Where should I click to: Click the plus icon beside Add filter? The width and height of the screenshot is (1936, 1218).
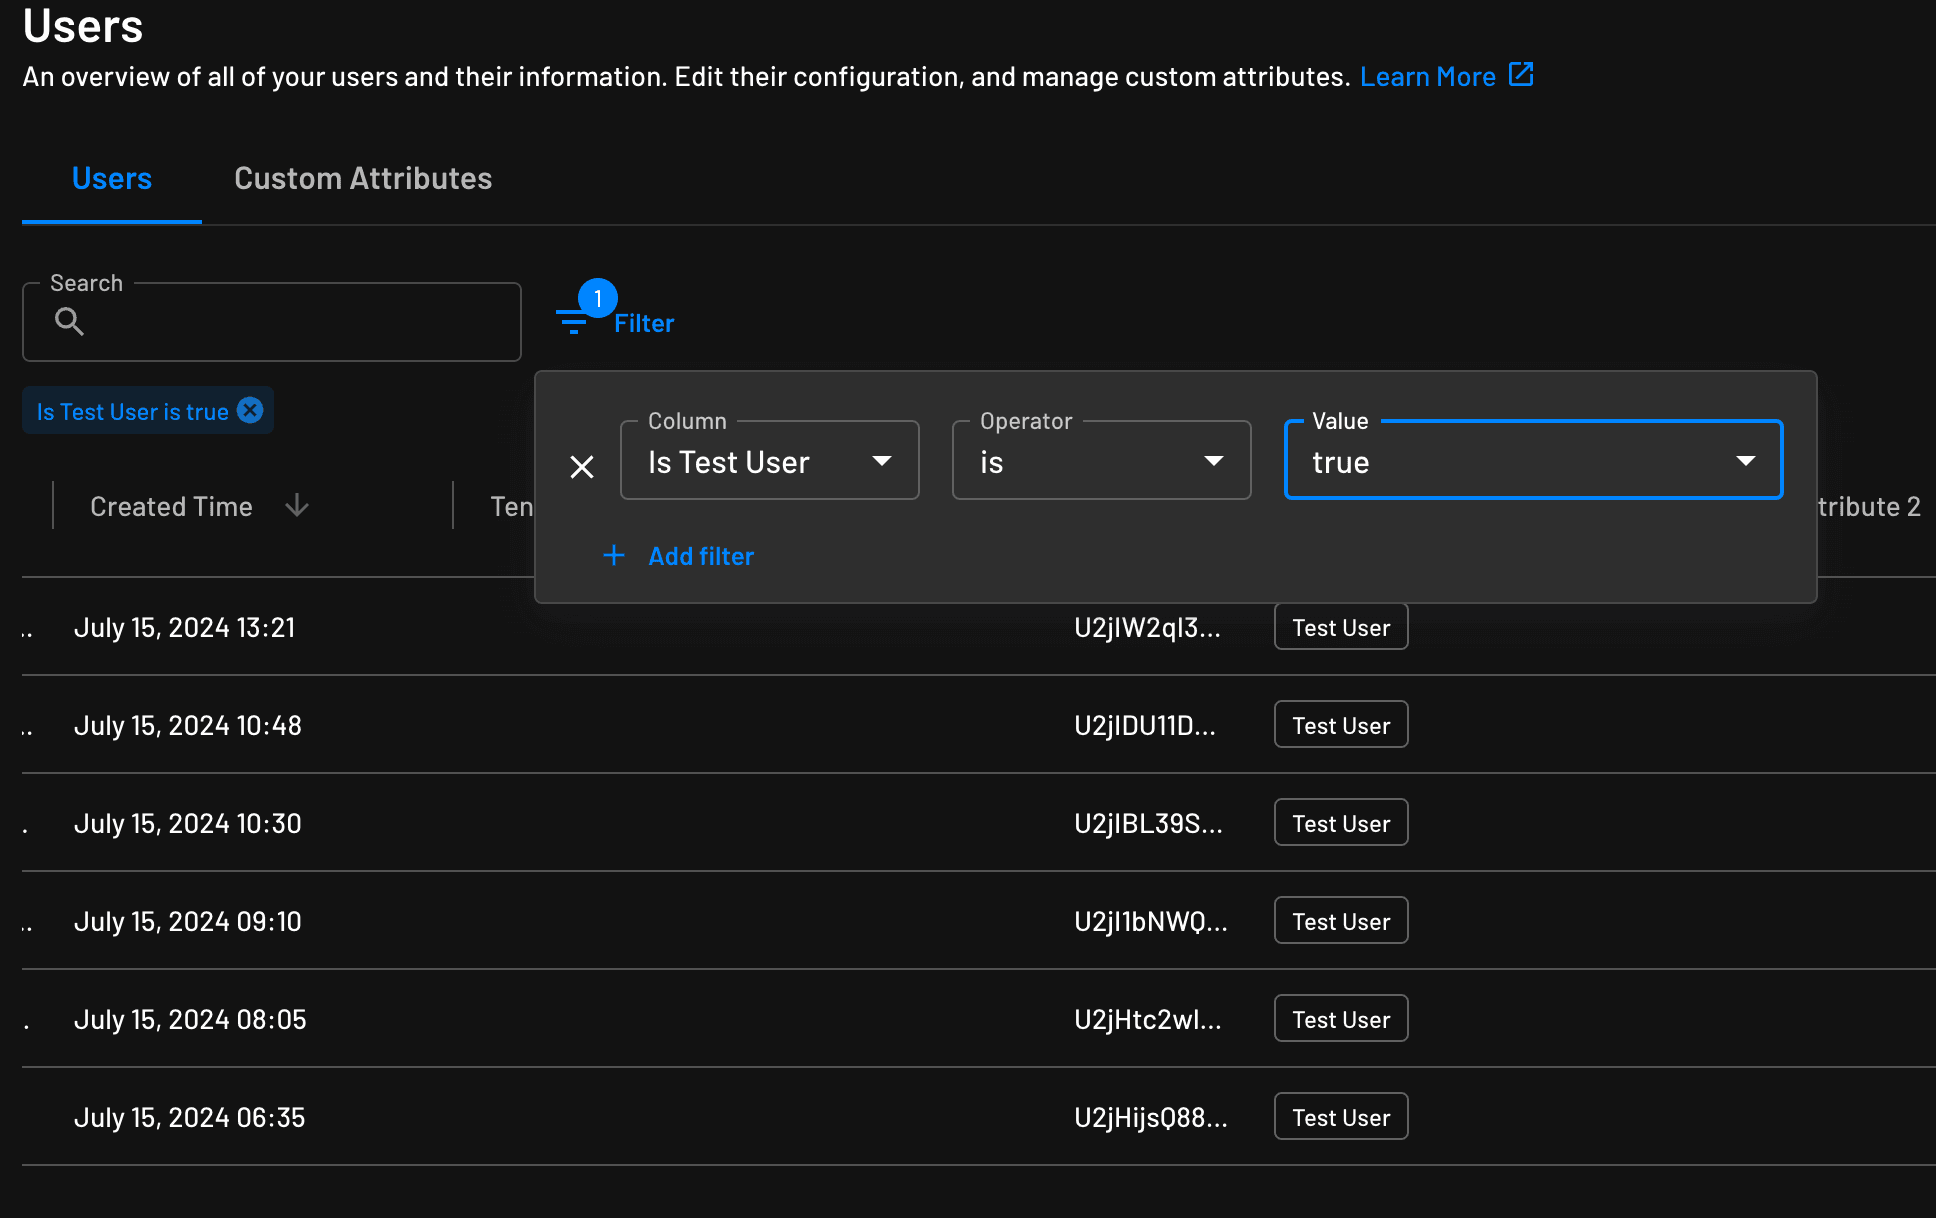(x=613, y=555)
